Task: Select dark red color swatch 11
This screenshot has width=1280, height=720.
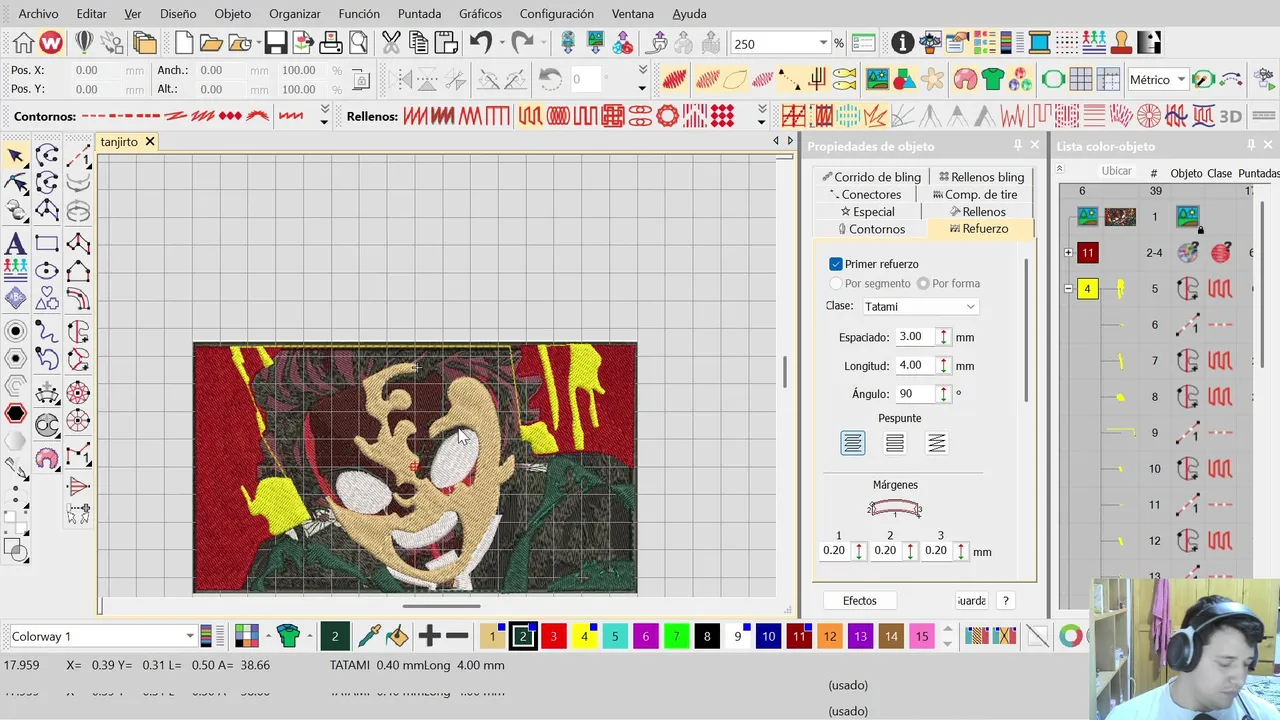Action: pyautogui.click(x=799, y=636)
